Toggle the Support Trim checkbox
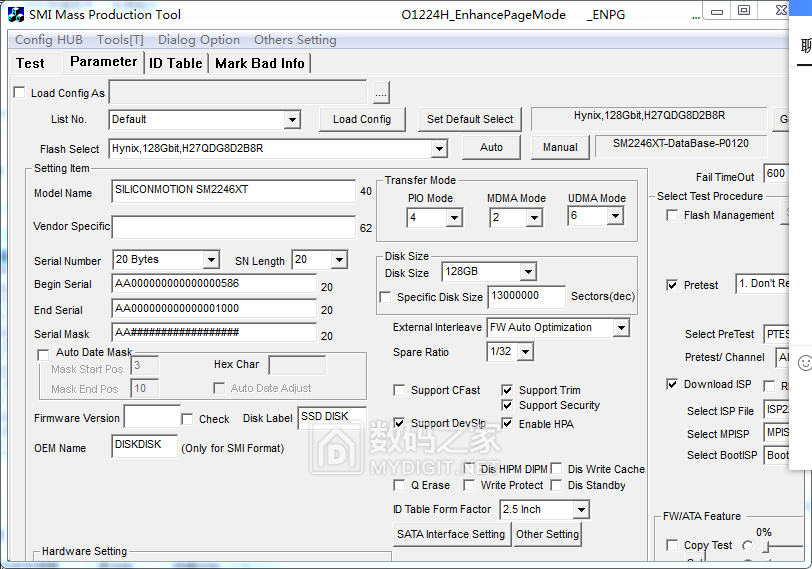 click(x=508, y=390)
